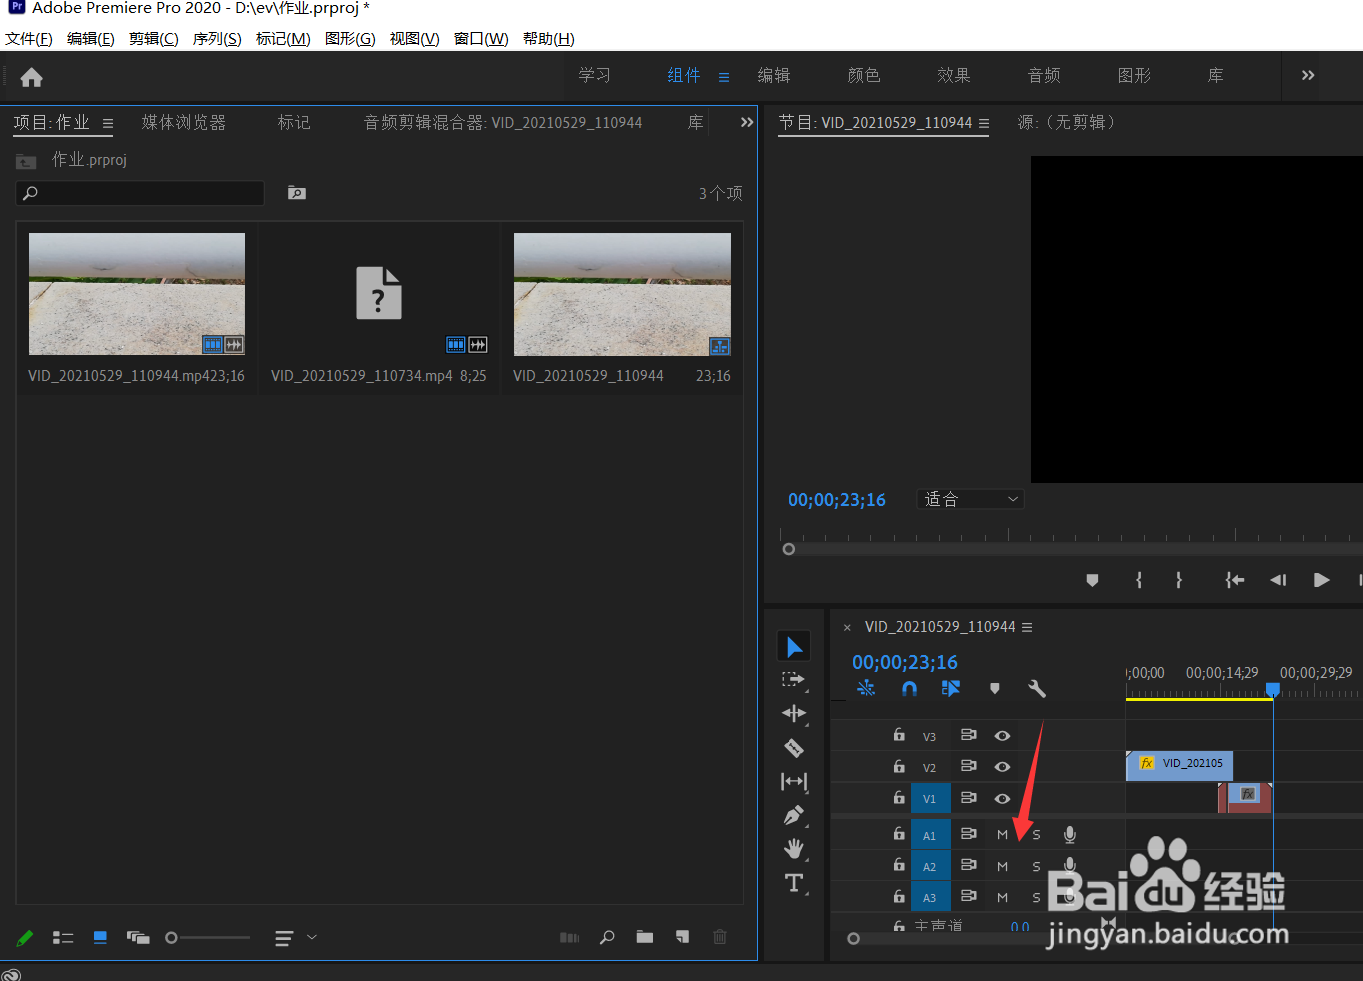Open Creative Cloud status icon
The image size is (1363, 981).
[x=11, y=974]
